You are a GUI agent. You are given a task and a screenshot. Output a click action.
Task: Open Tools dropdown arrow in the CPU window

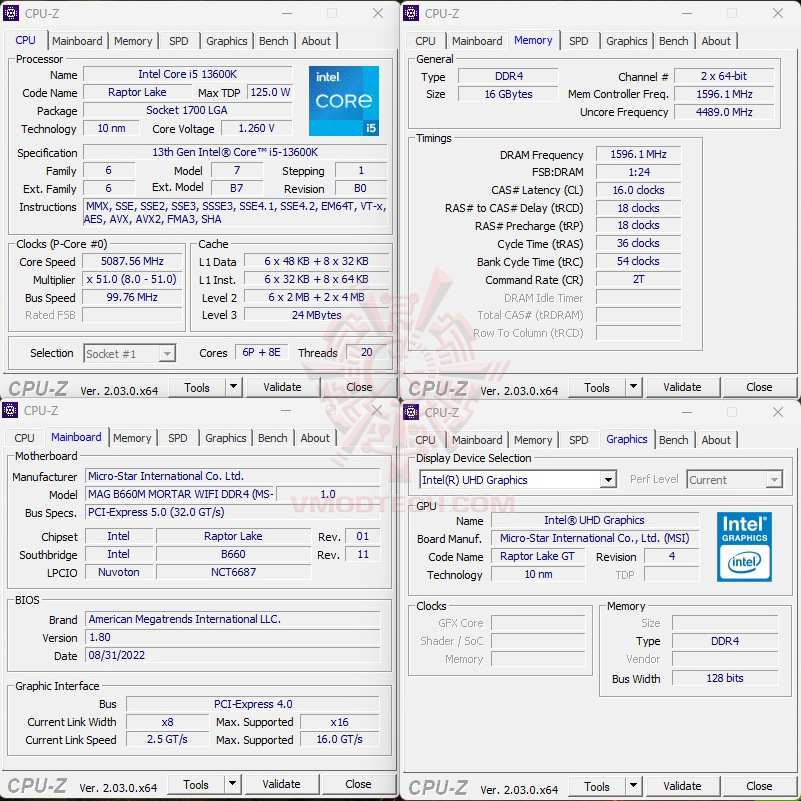click(233, 387)
